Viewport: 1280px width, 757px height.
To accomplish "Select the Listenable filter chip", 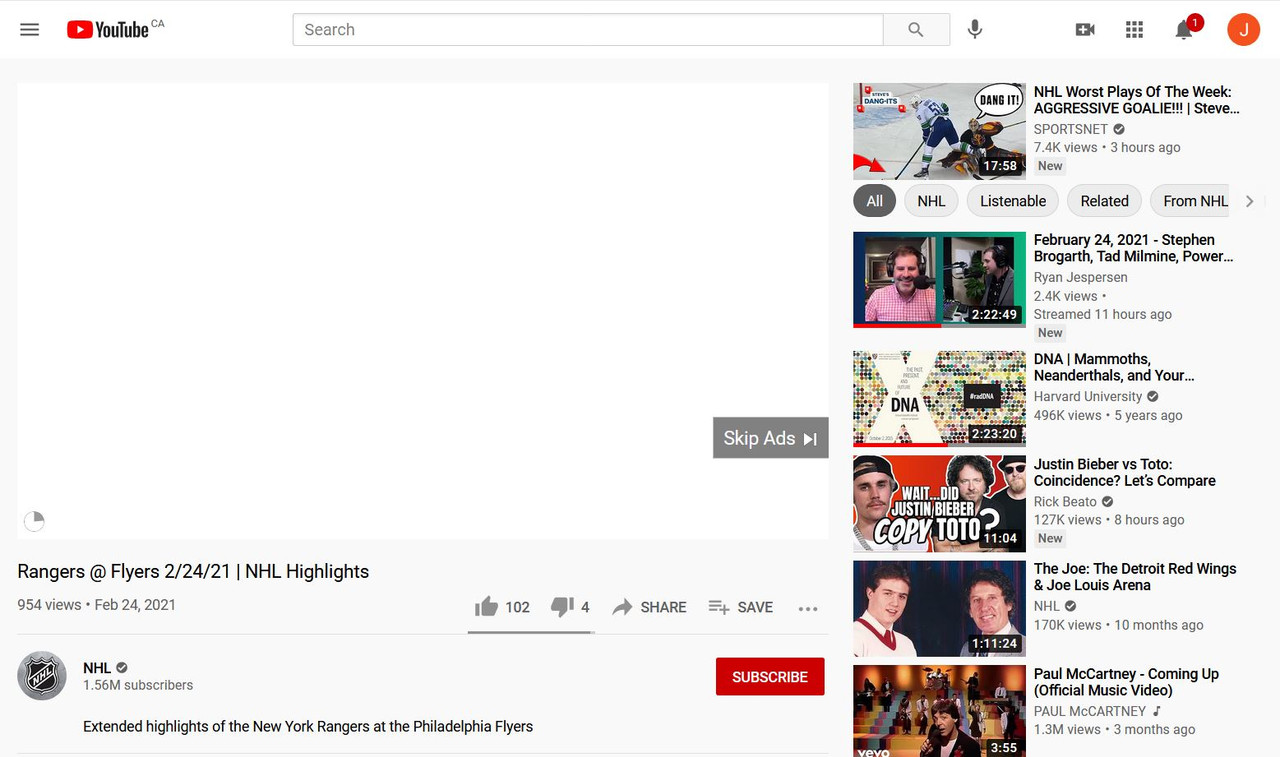I will pos(1012,201).
